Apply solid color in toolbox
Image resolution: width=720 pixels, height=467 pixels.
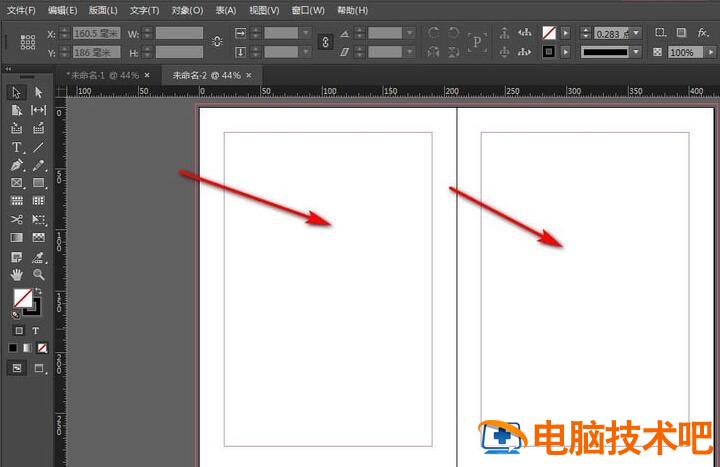click(x=13, y=348)
